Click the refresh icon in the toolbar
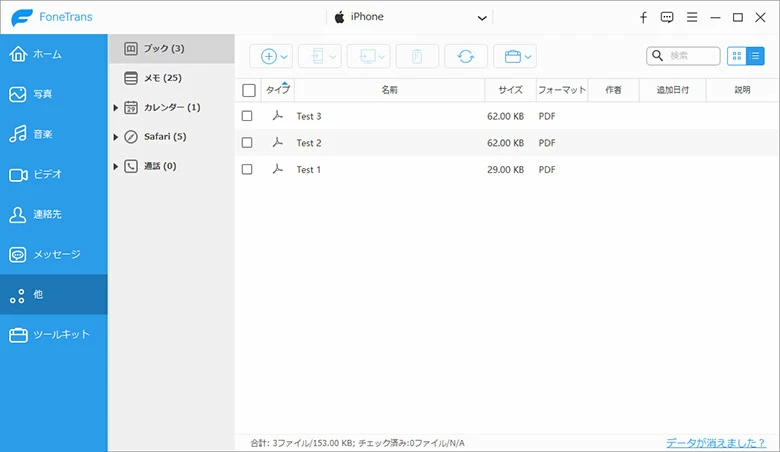Screen dimensions: 780x452 pos(466,56)
